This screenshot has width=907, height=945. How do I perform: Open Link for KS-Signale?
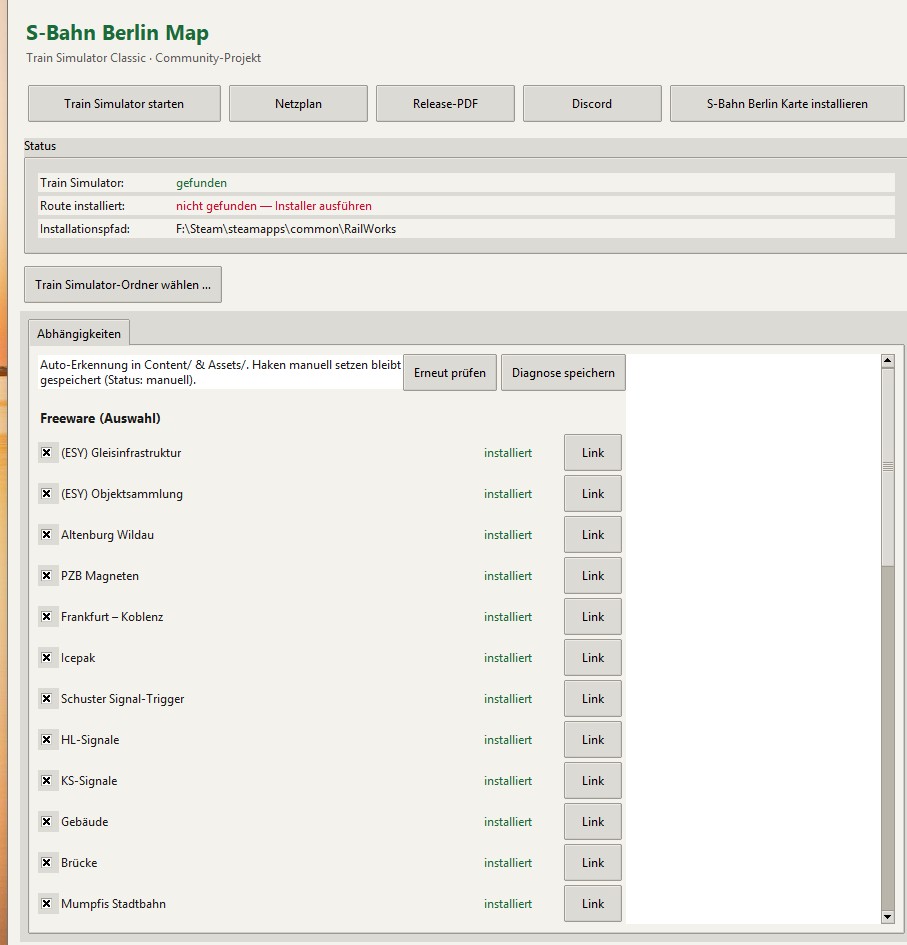click(x=593, y=780)
